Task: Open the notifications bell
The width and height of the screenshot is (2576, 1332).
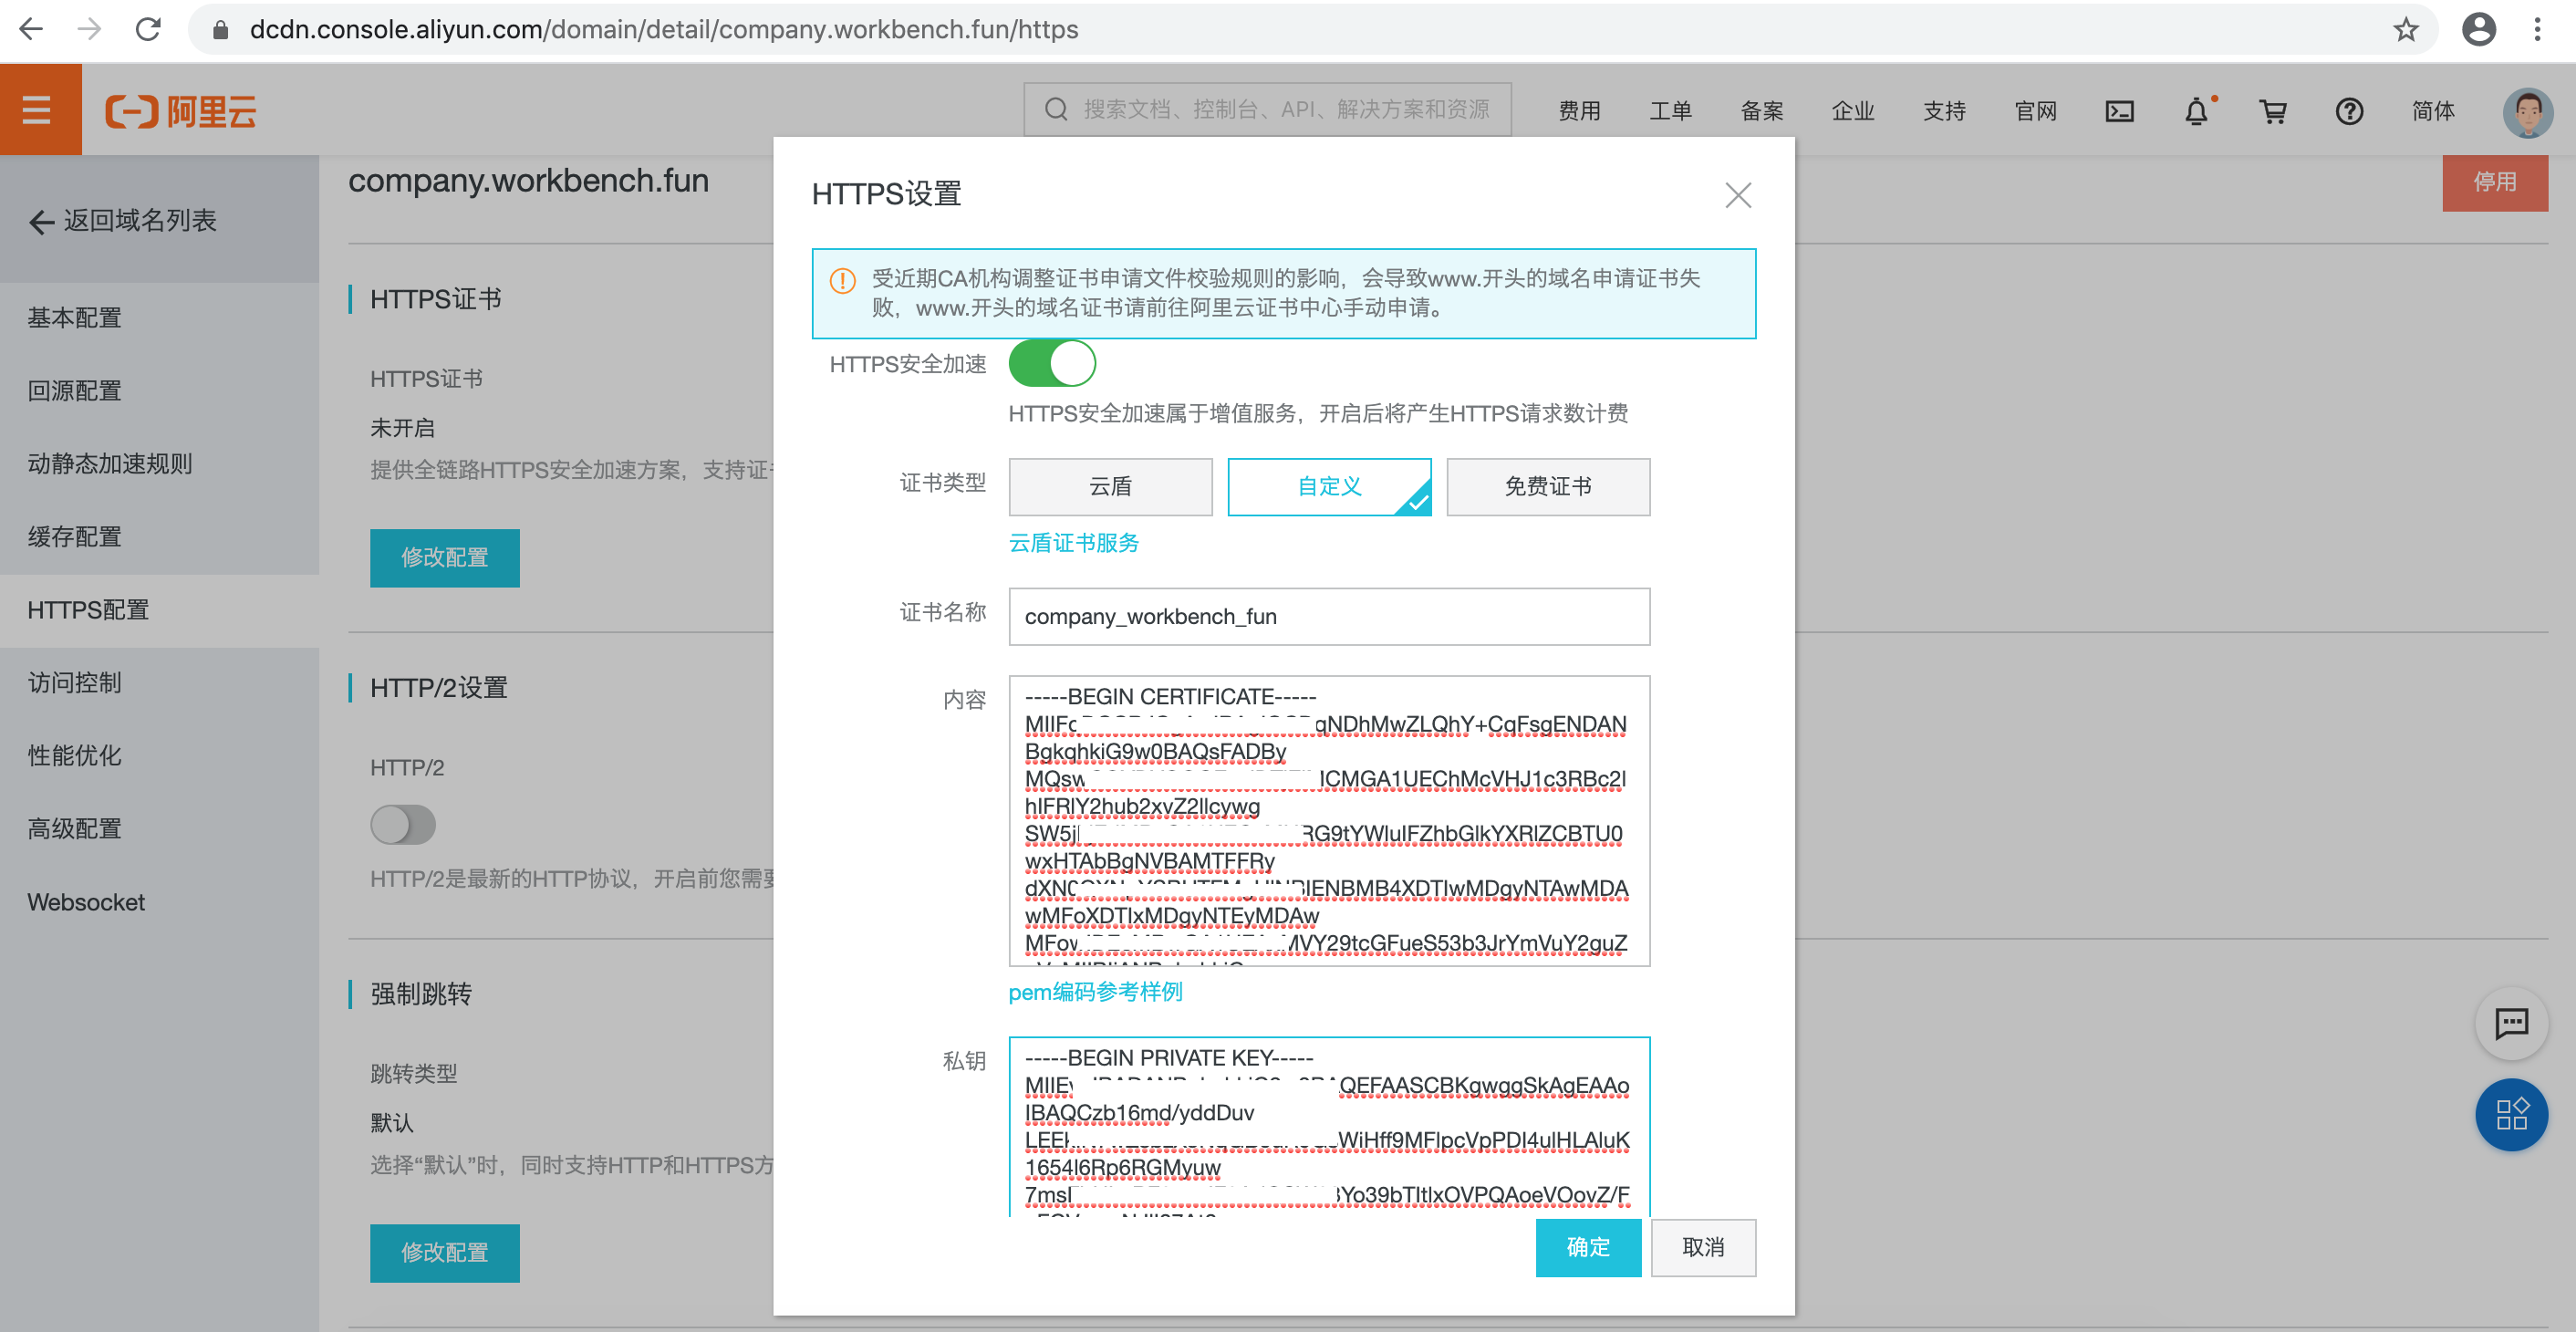Action: [x=2196, y=111]
